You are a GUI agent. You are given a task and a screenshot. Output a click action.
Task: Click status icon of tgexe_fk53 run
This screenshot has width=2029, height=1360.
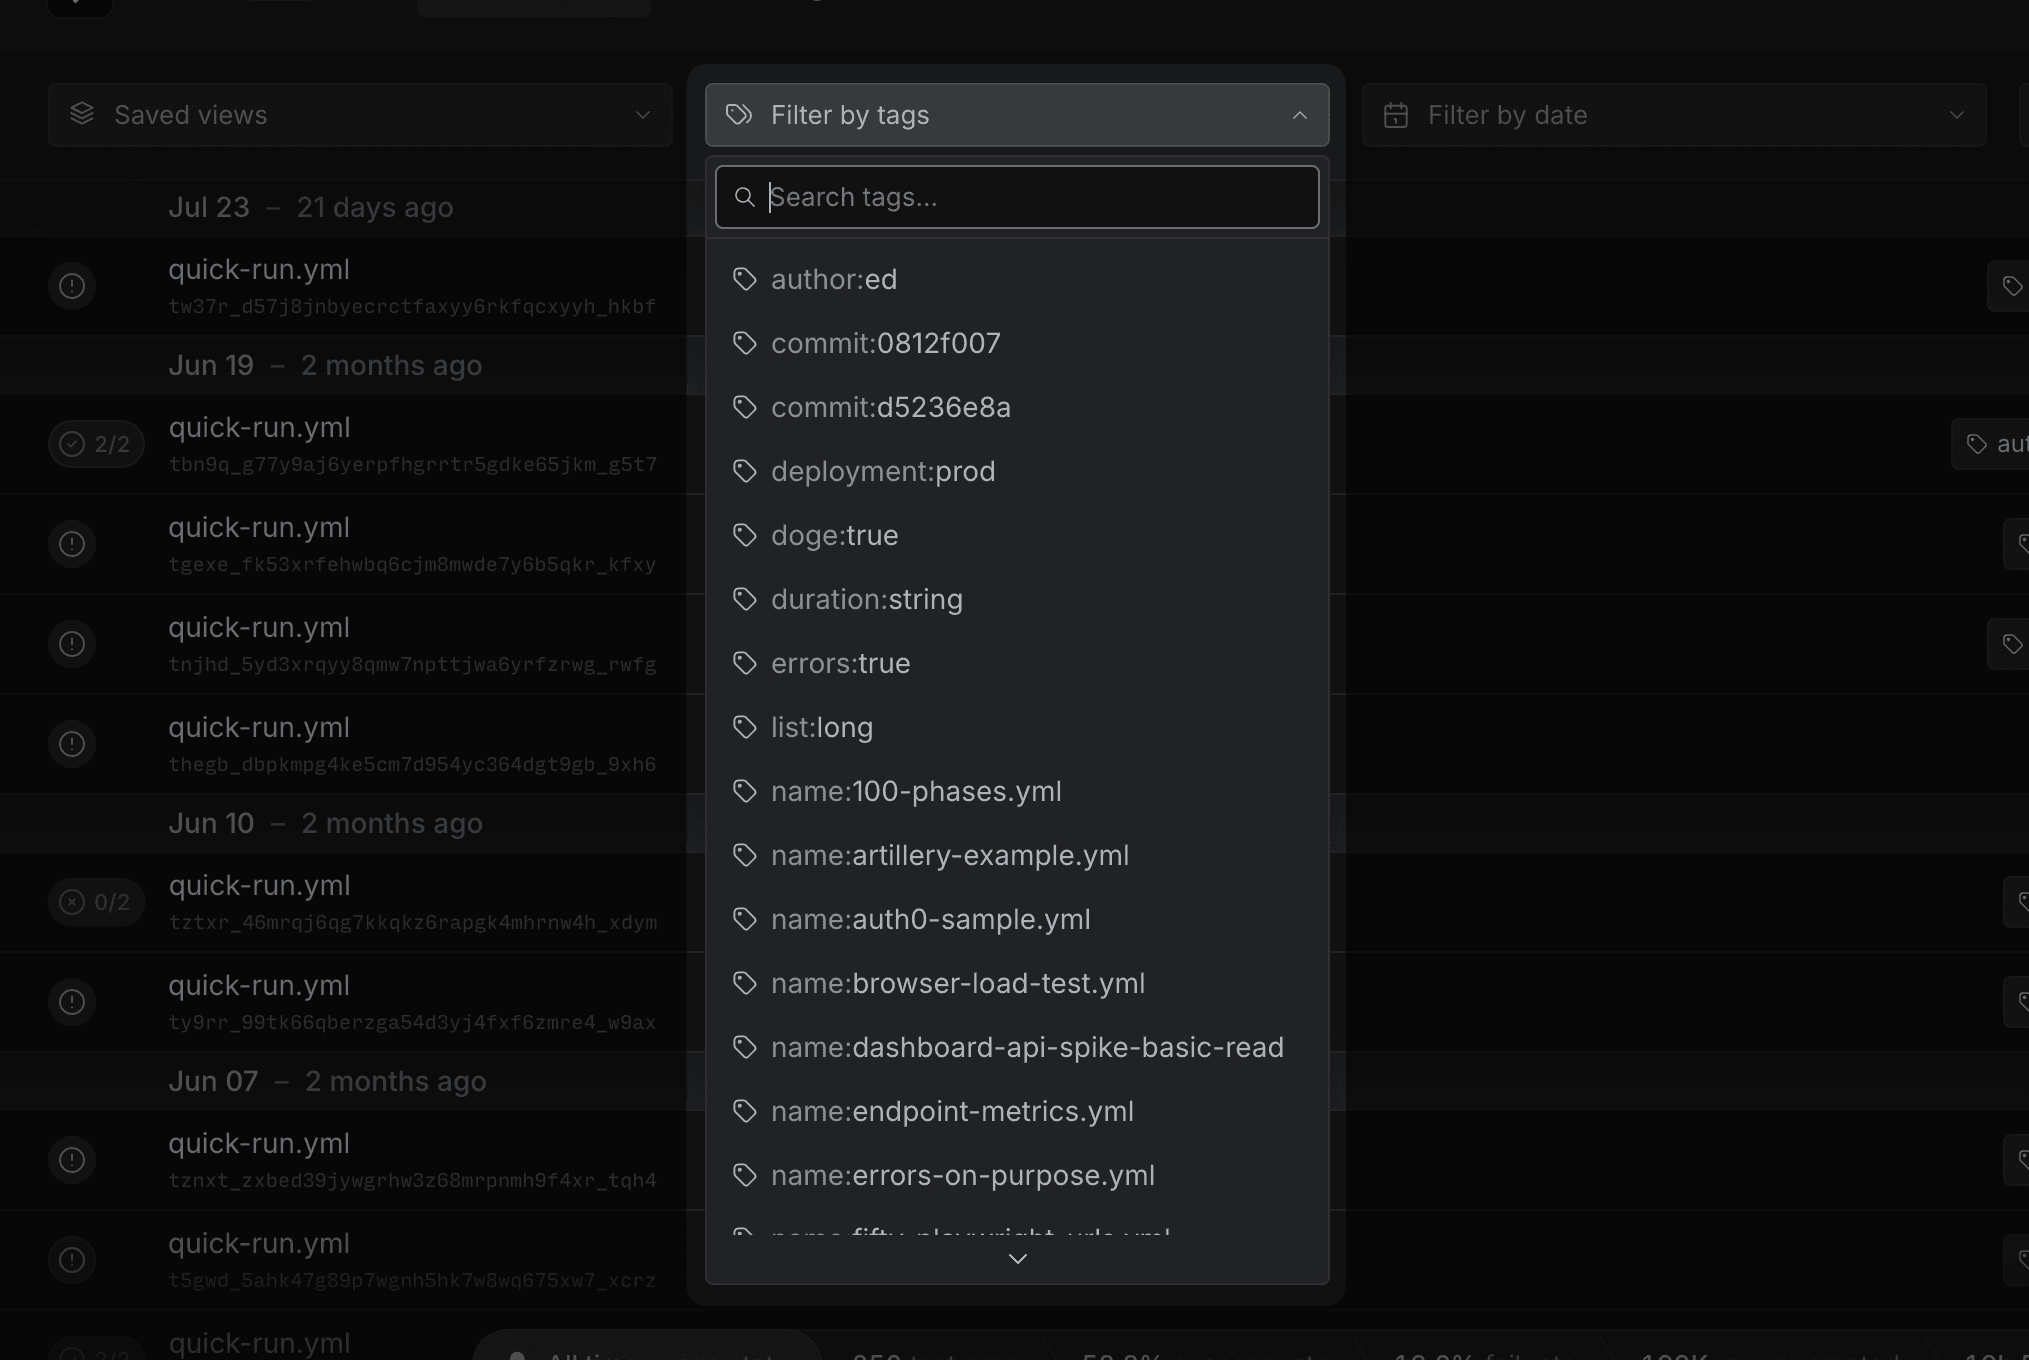pyautogui.click(x=72, y=544)
